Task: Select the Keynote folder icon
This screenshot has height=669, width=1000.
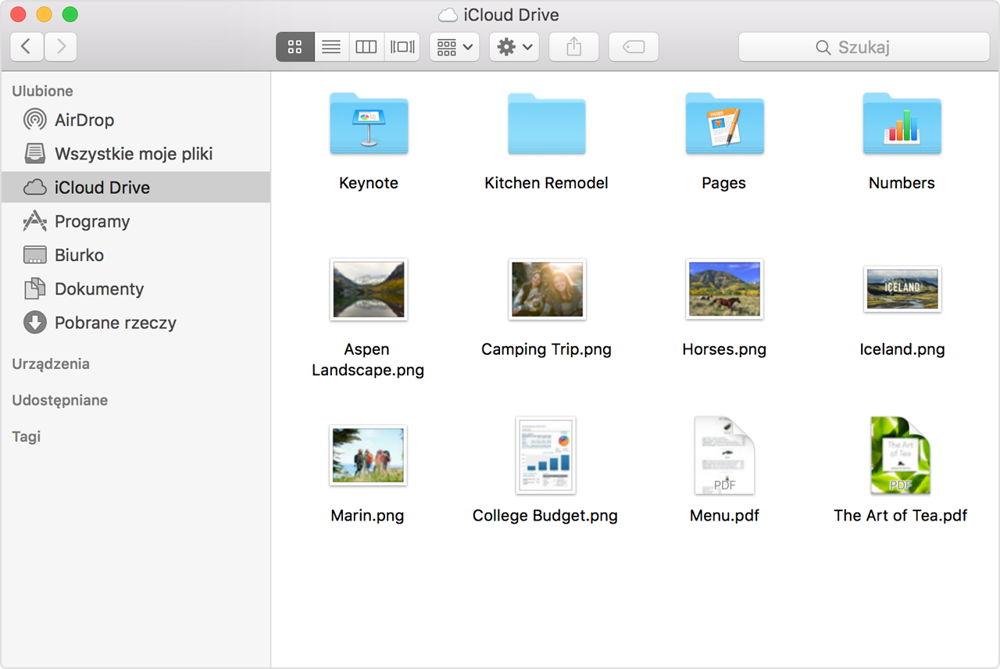Action: click(368, 125)
